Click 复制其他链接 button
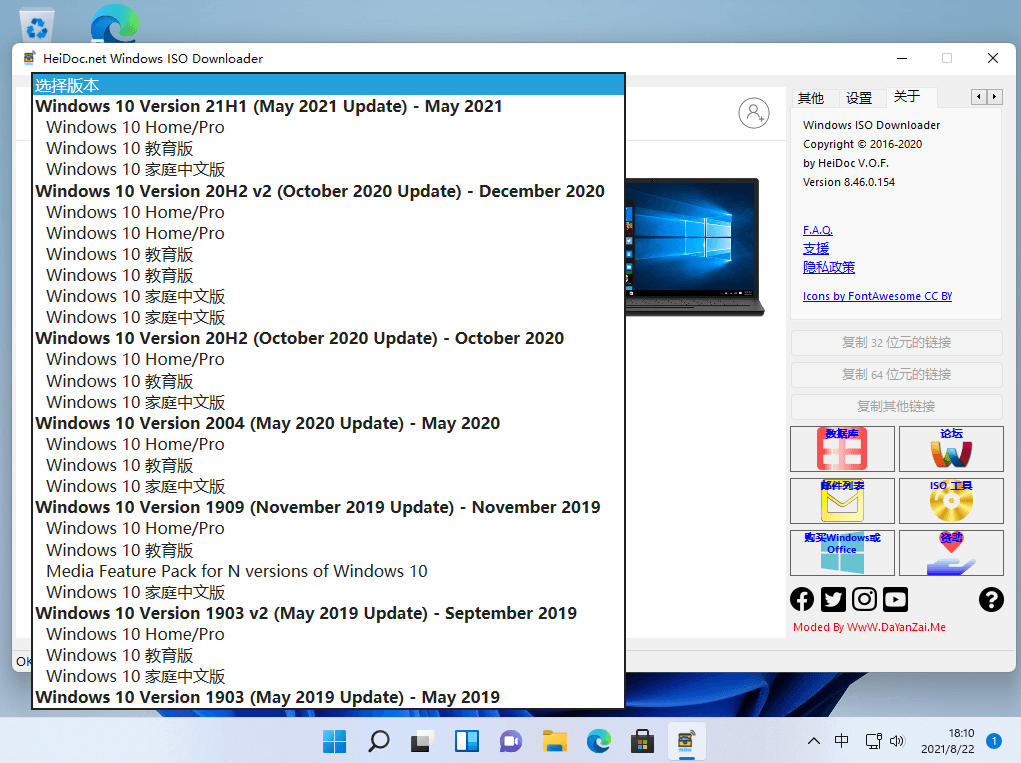 [897, 406]
